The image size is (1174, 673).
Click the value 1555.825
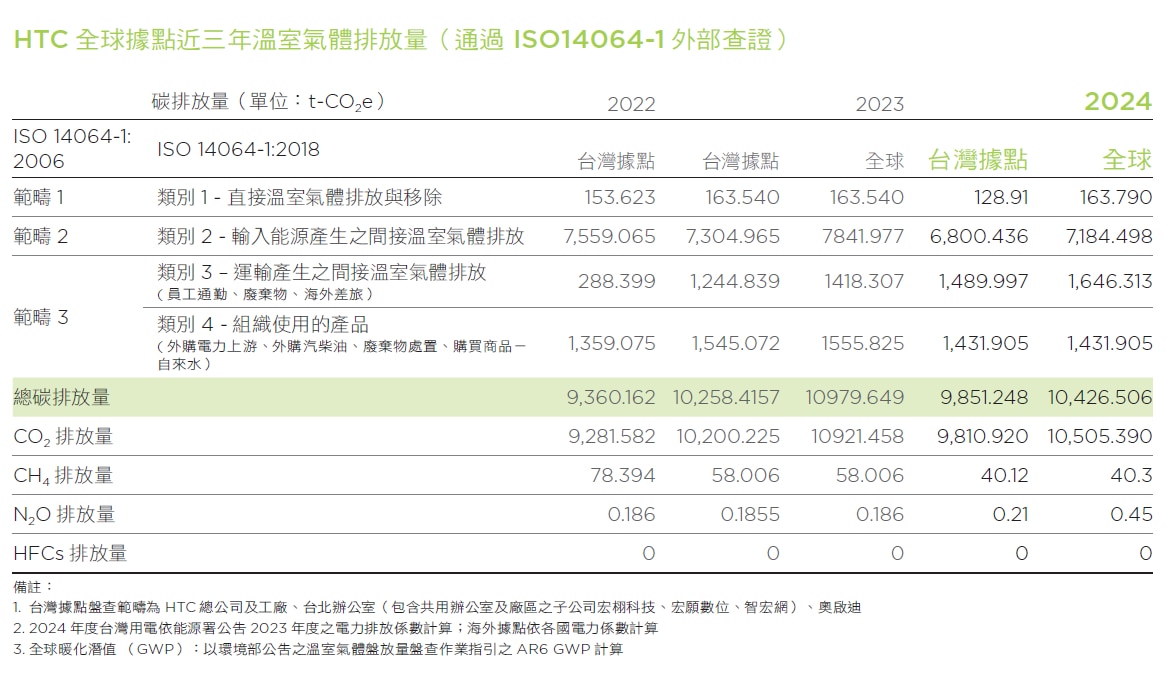coord(863,344)
